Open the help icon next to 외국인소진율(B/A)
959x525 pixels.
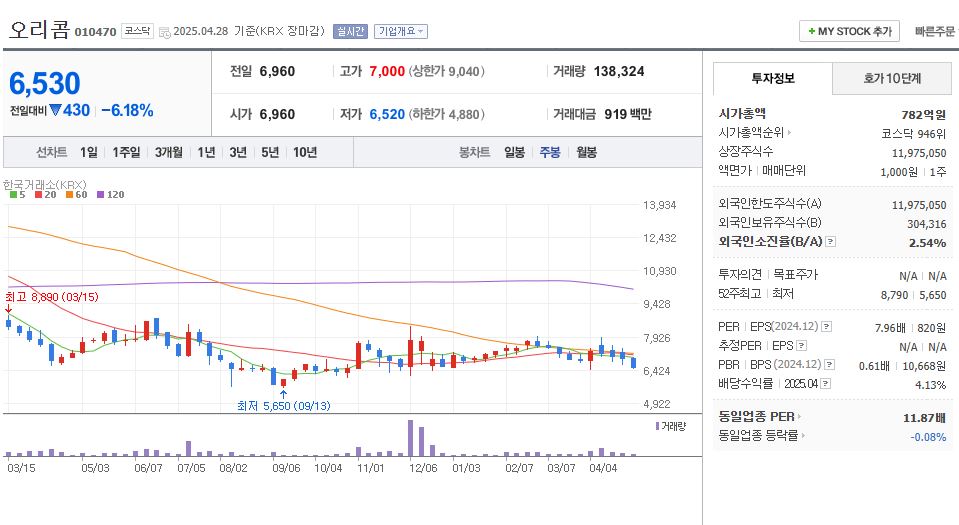[831, 242]
